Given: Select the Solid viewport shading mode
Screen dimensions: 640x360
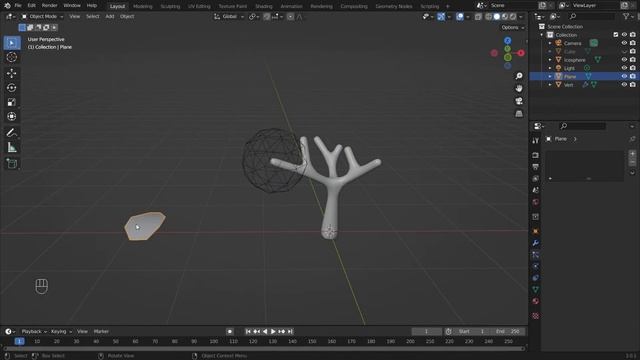Looking at the screenshot, I should coord(496,17).
